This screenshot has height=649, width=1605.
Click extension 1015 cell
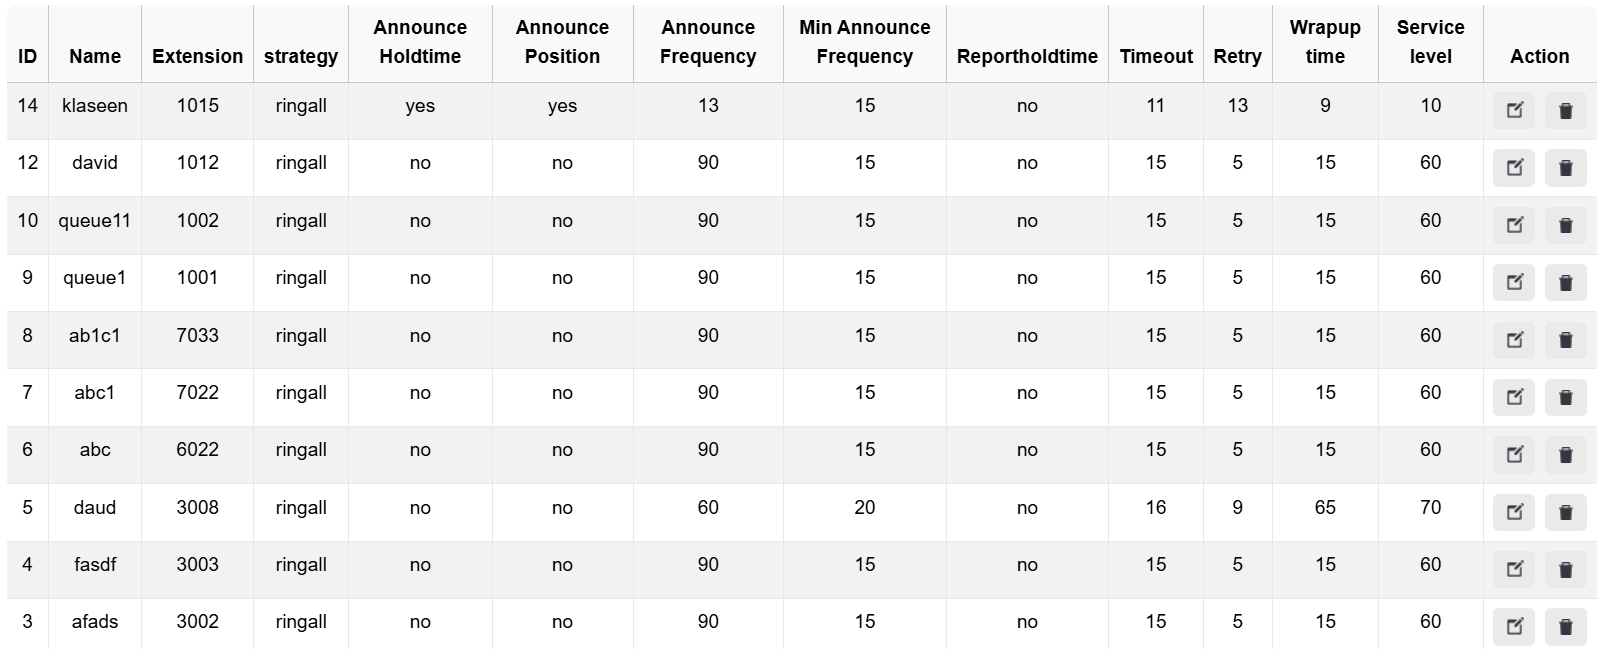click(x=197, y=105)
